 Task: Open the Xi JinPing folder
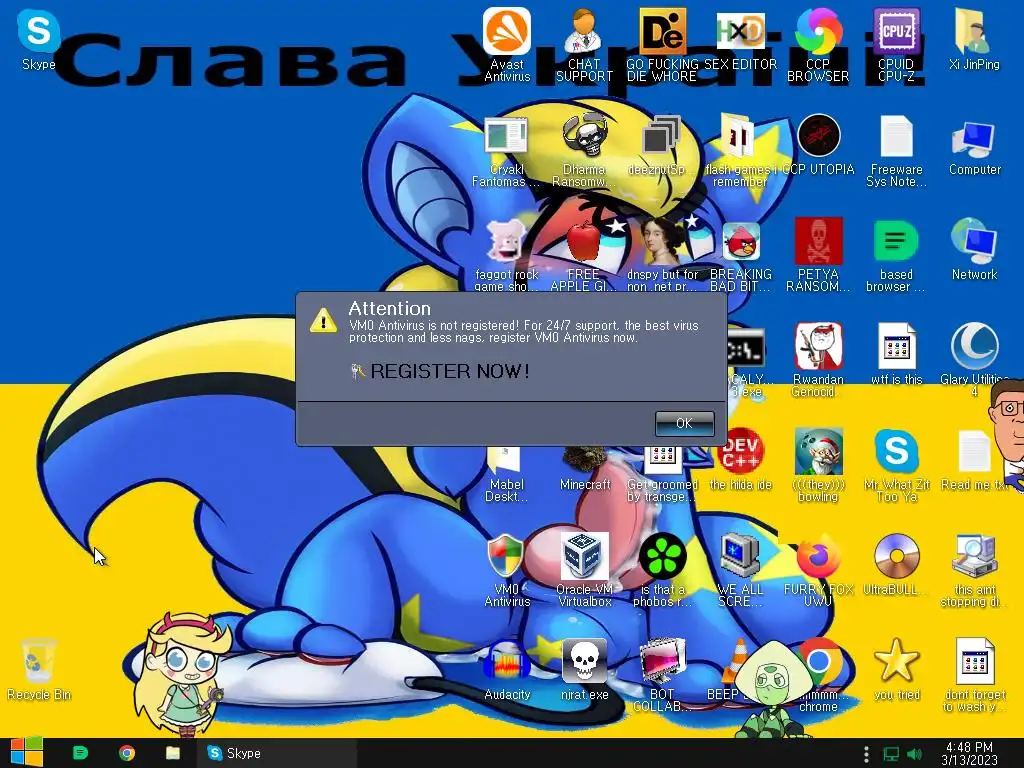[974, 39]
